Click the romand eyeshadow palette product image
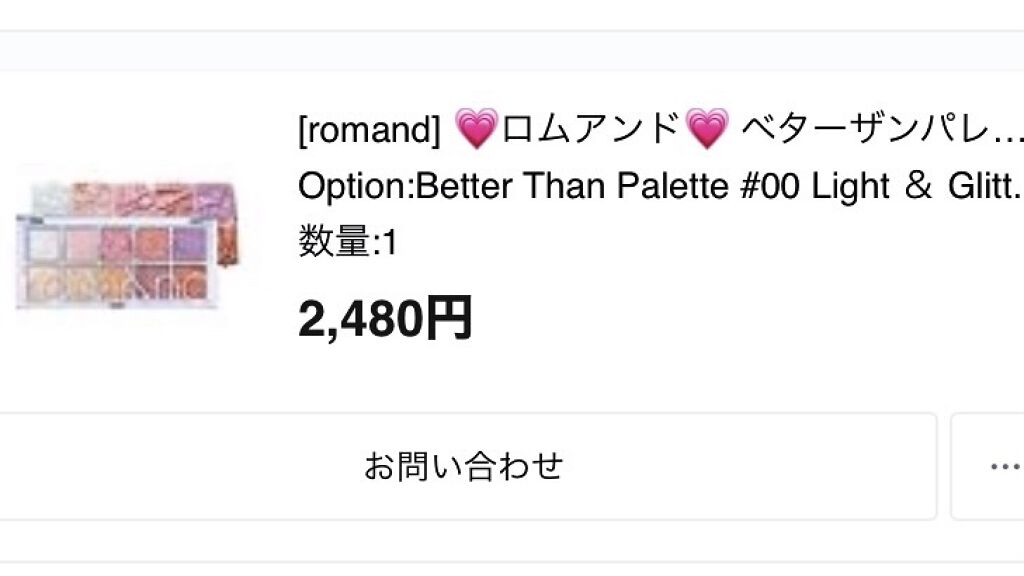 (x=128, y=243)
